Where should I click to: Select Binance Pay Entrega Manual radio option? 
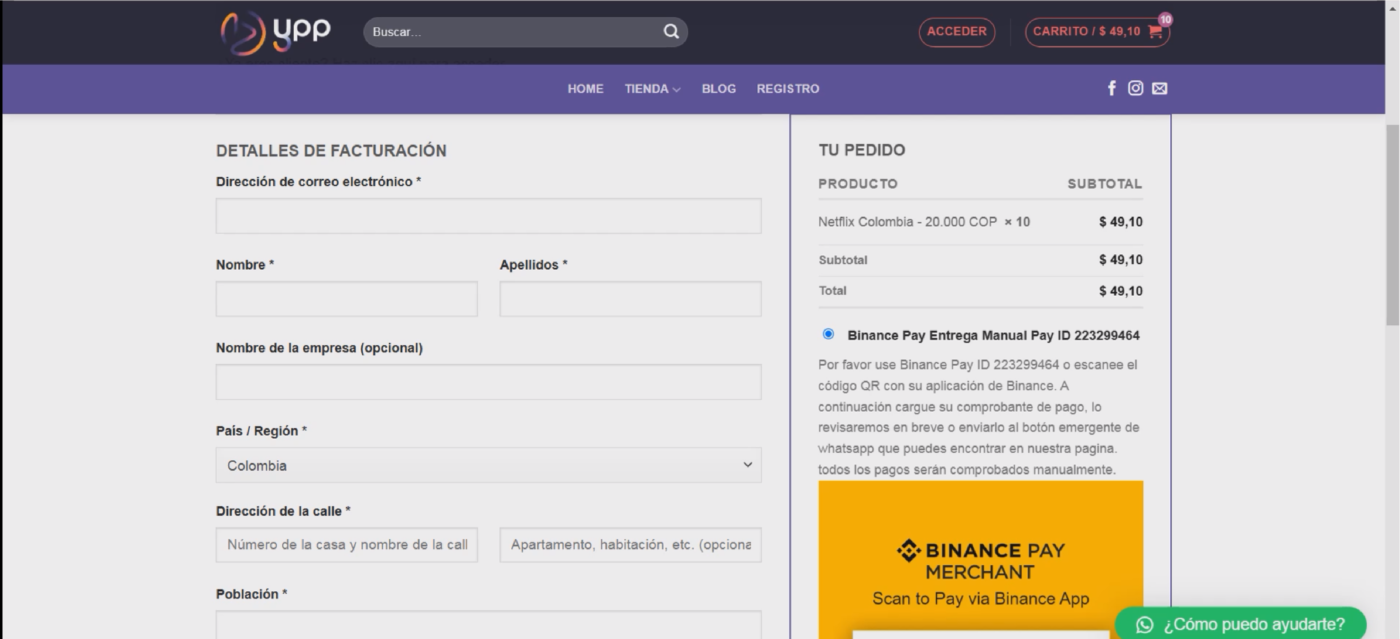pos(828,334)
